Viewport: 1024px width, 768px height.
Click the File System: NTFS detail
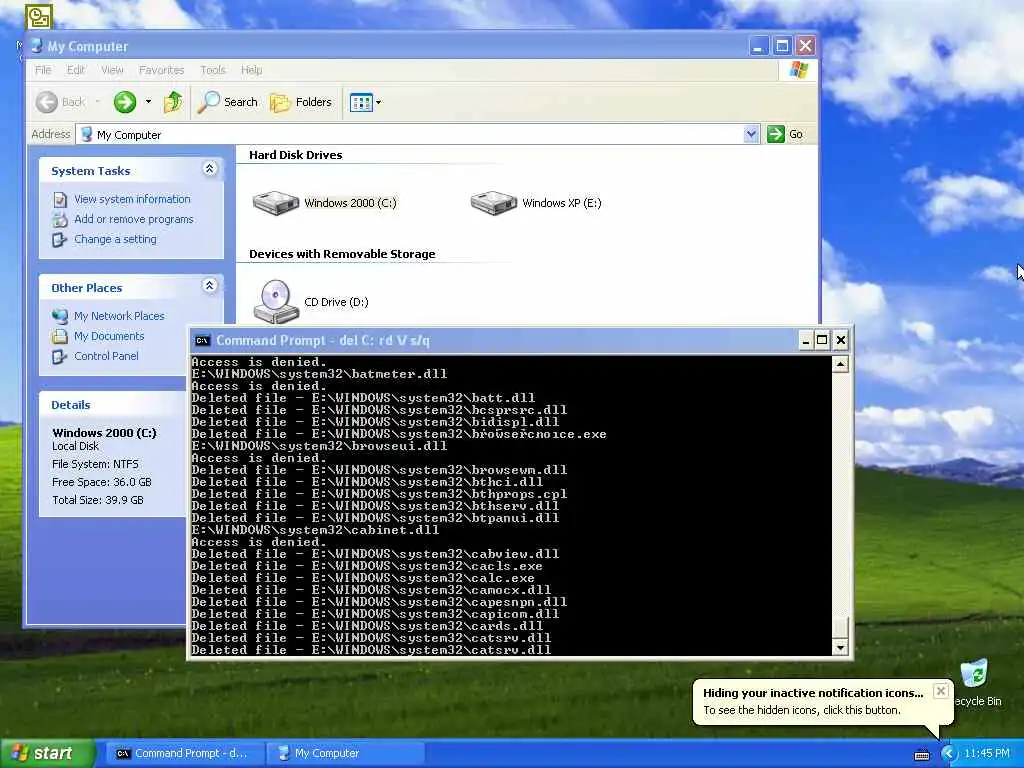pos(95,464)
